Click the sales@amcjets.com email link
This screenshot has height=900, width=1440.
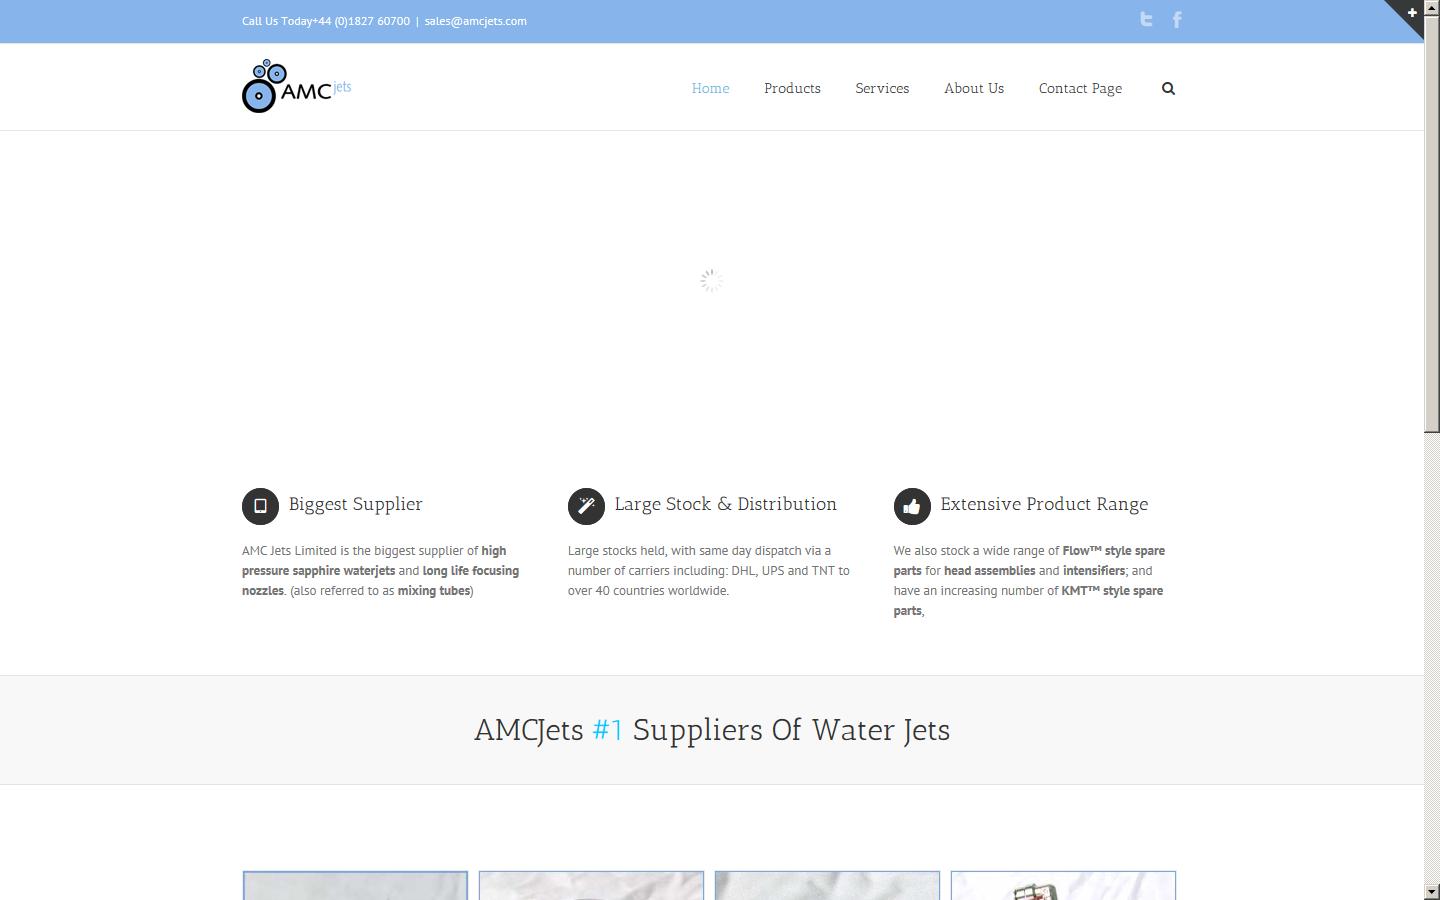point(475,20)
